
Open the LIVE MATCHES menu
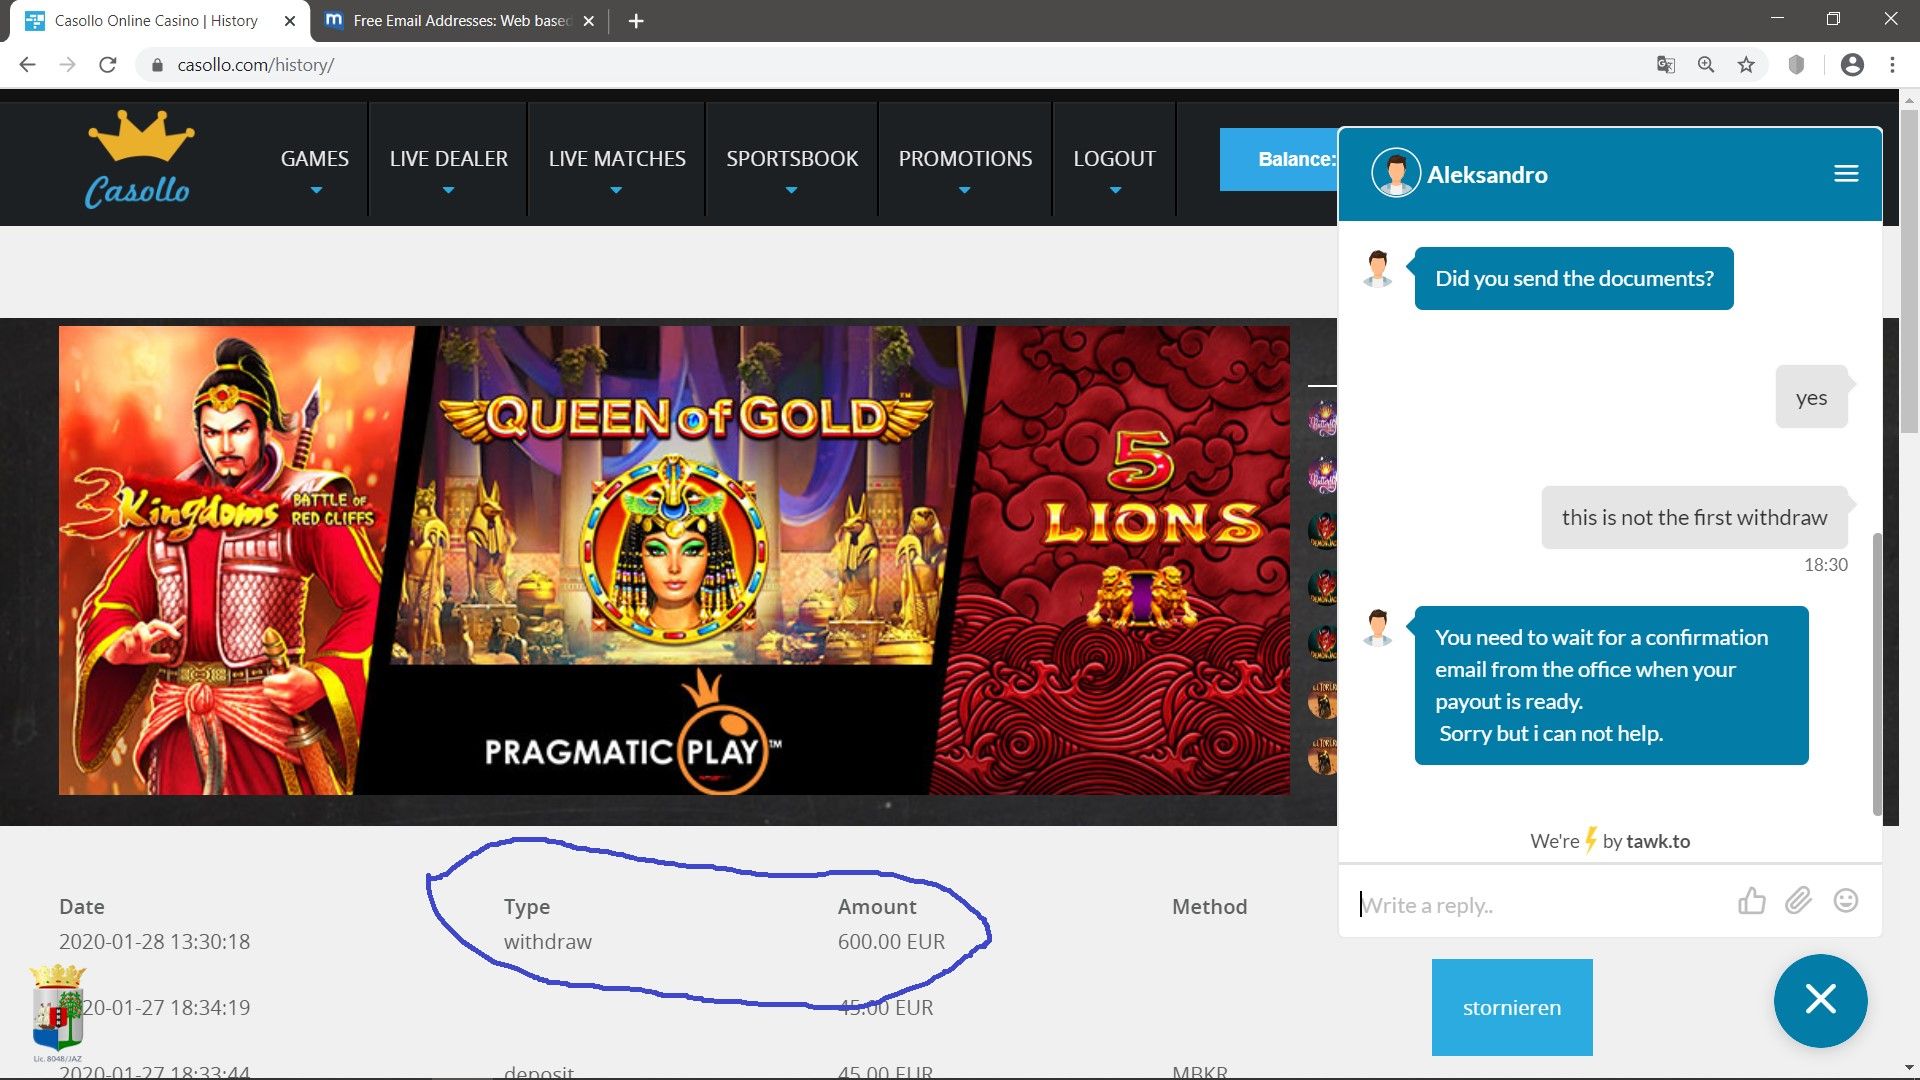pyautogui.click(x=617, y=159)
